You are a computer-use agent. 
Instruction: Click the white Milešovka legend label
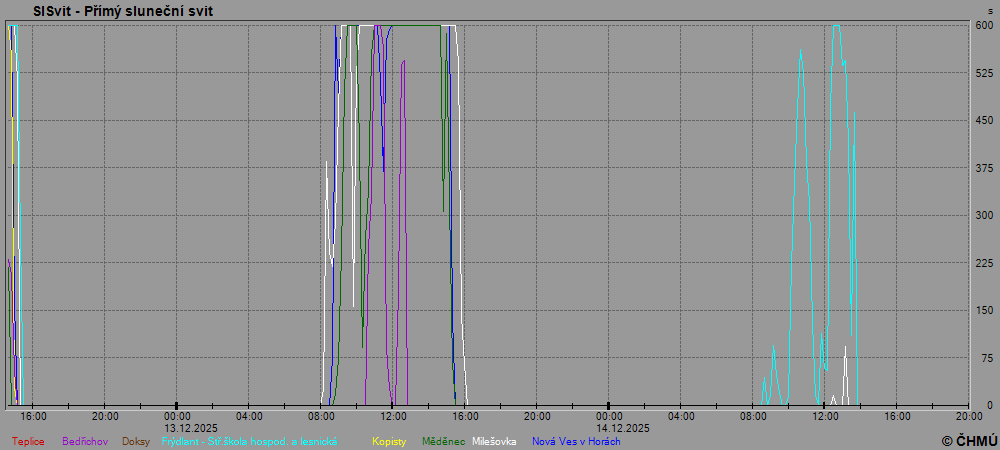(494, 441)
